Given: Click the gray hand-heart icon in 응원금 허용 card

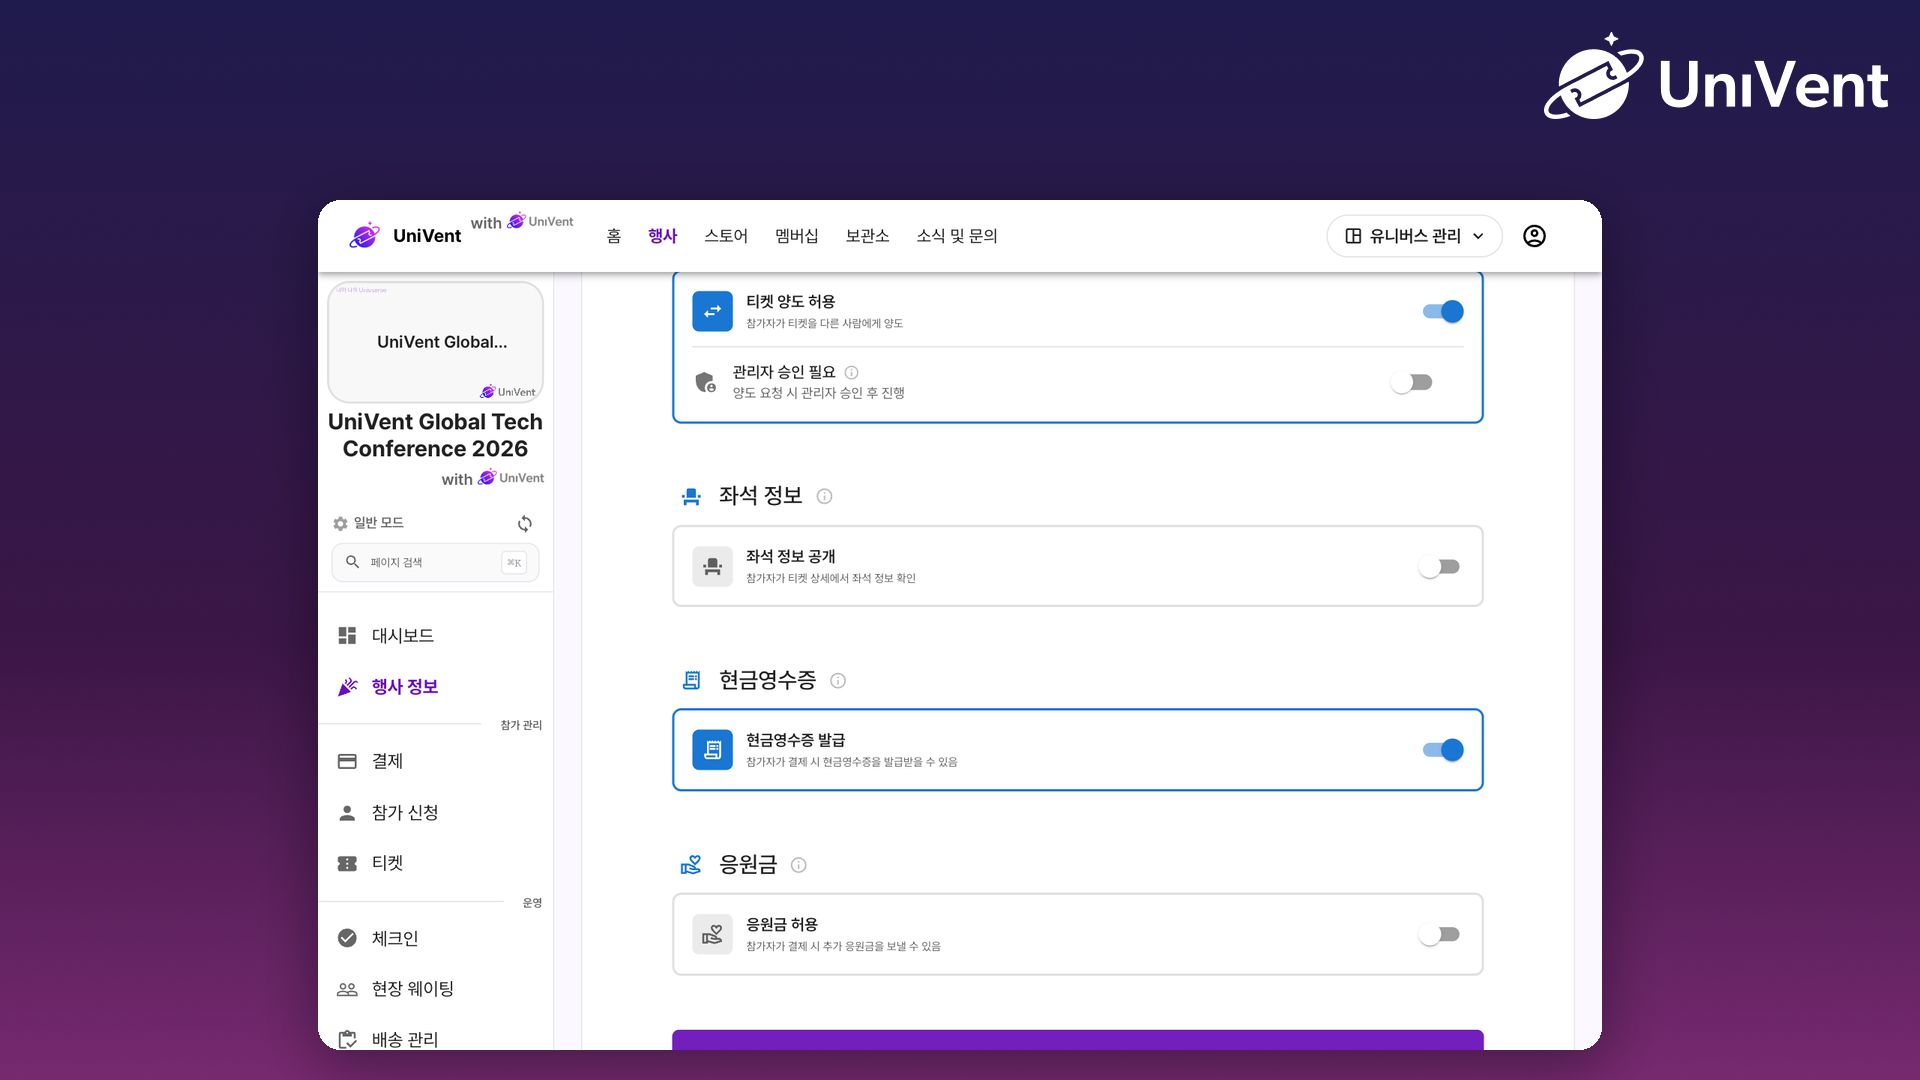Looking at the screenshot, I should click(712, 935).
